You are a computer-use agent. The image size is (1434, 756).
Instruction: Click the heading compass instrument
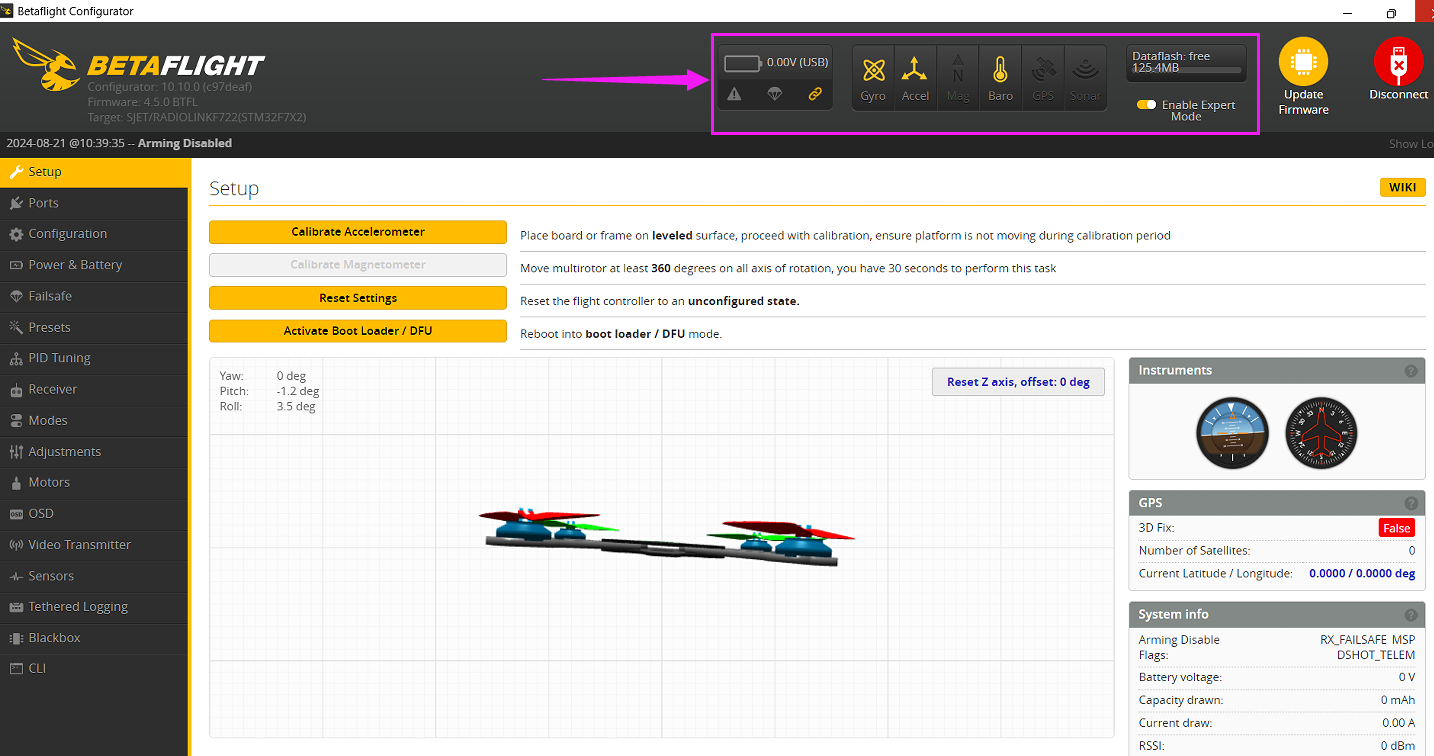point(1321,432)
